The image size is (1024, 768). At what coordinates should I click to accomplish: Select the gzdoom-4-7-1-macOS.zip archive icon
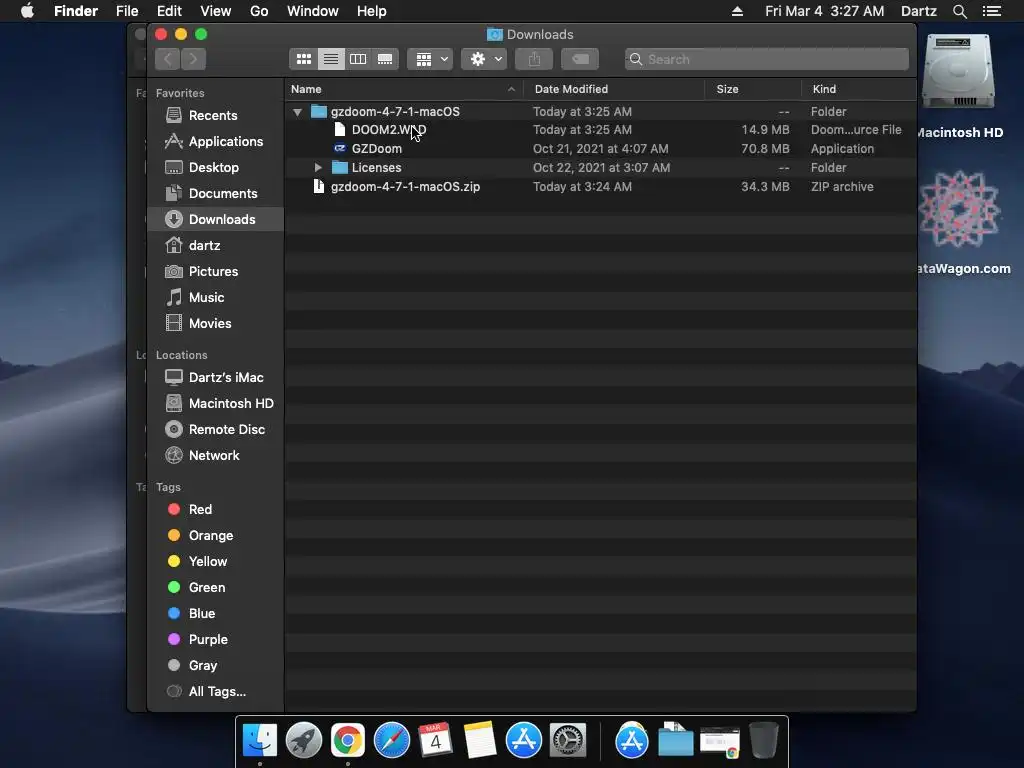tap(319, 187)
